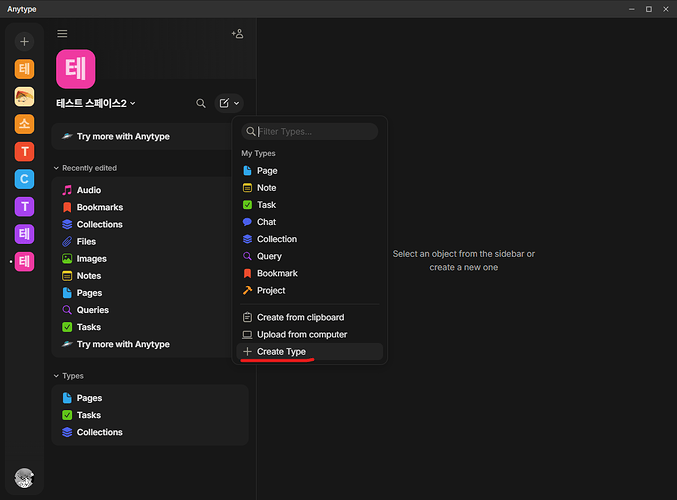Screen dimensions: 677x500
Task: Open the arrow next to the new object button
Action: coord(237,103)
